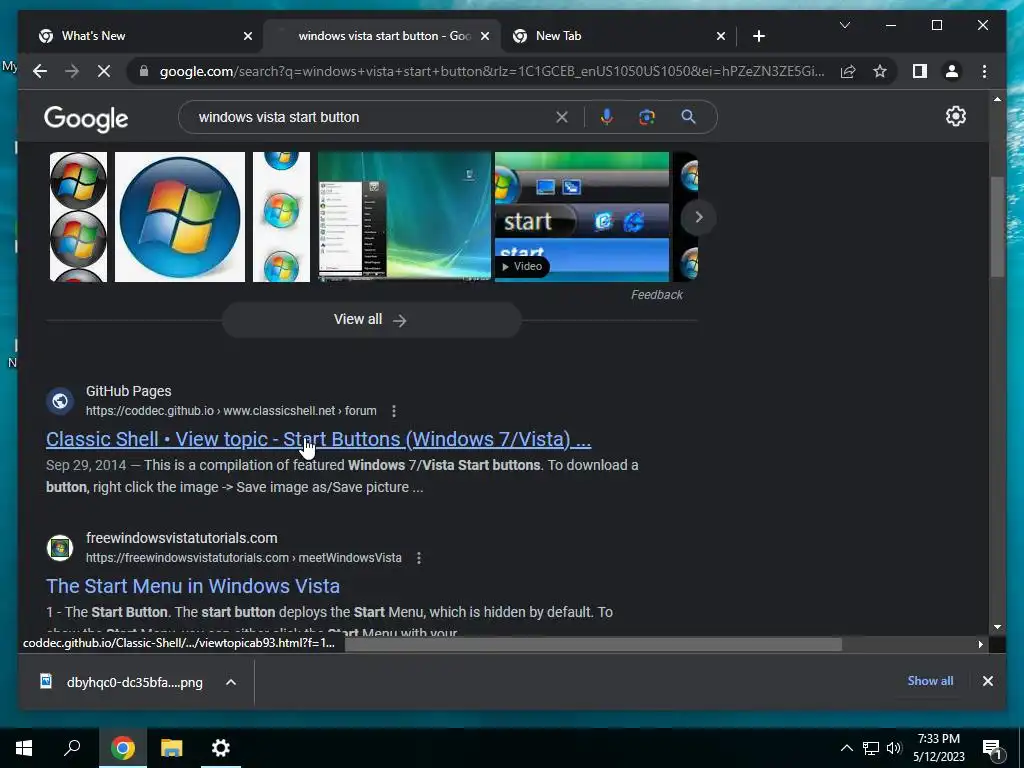Click the forward navigation arrow
The width and height of the screenshot is (1024, 768).
72,71
